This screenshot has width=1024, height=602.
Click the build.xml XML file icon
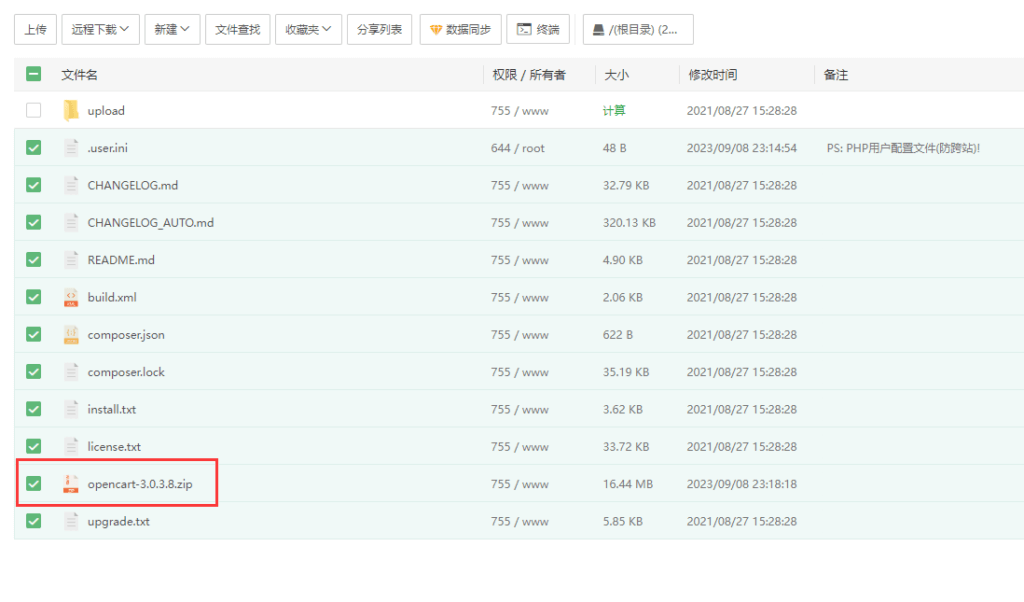click(x=70, y=297)
